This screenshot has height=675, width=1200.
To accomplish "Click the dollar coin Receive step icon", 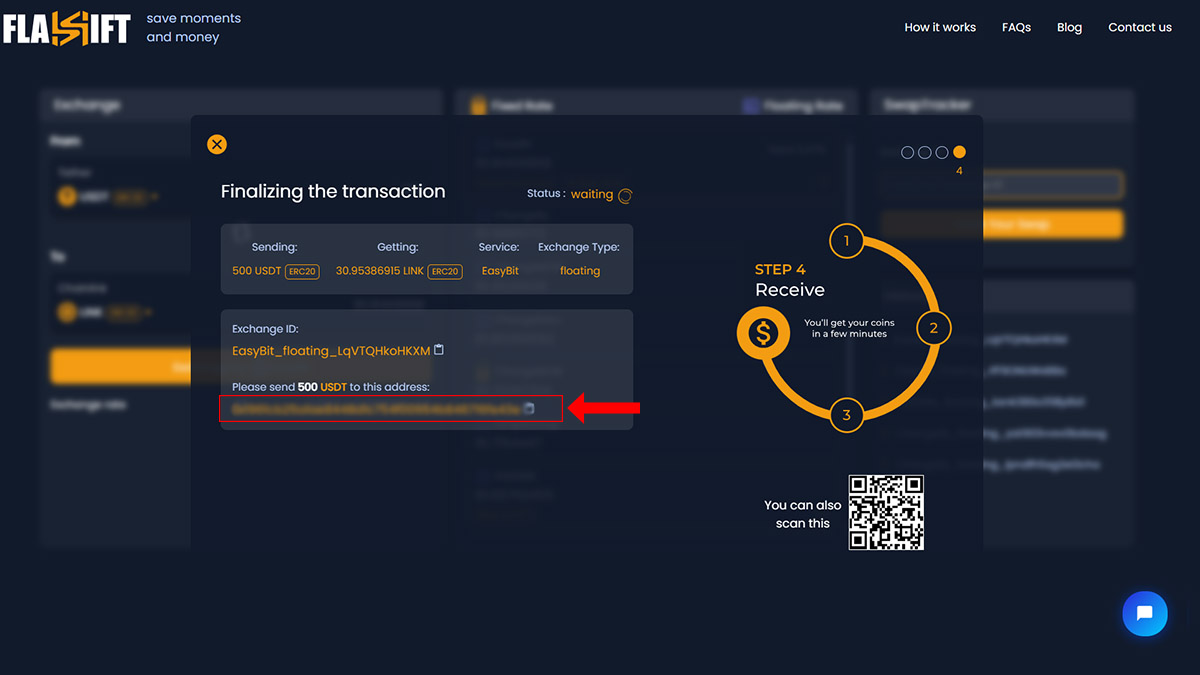I will (x=763, y=333).
